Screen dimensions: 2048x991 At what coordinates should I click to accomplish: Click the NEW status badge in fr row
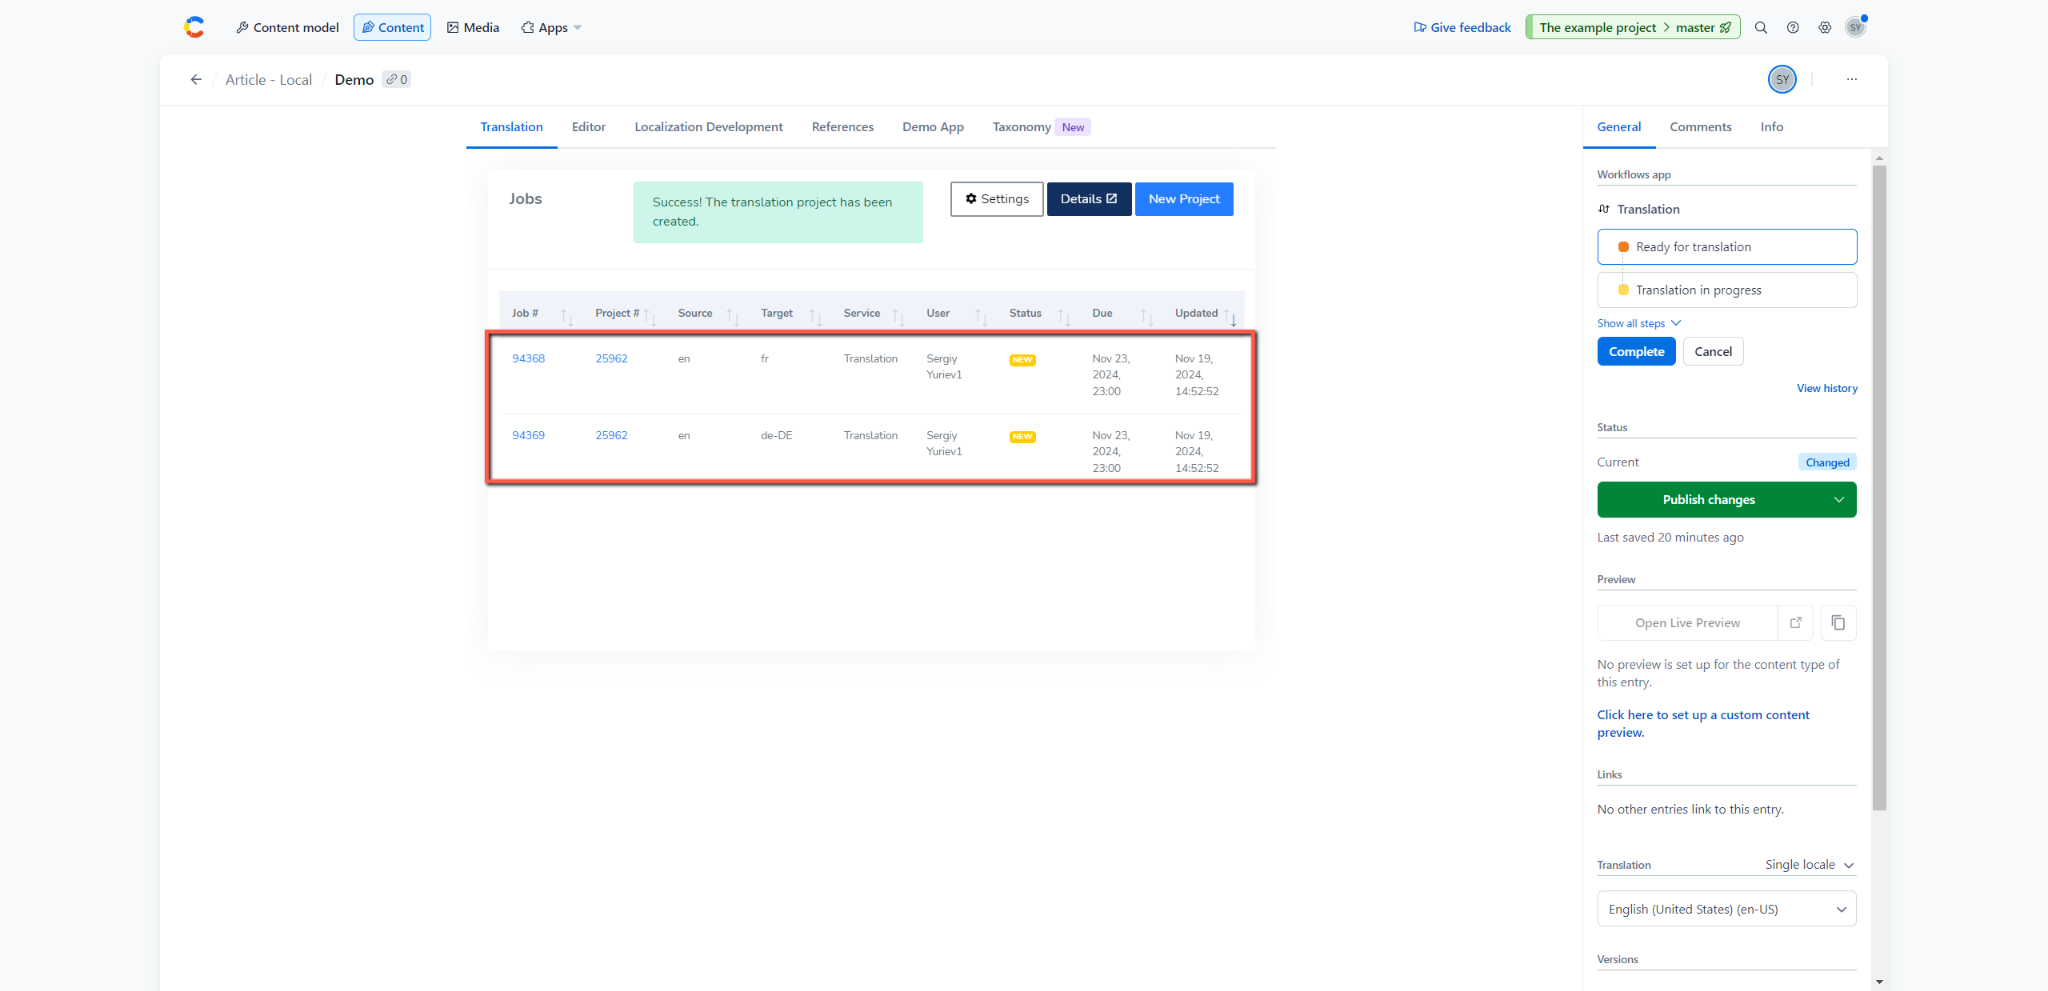click(x=1023, y=360)
